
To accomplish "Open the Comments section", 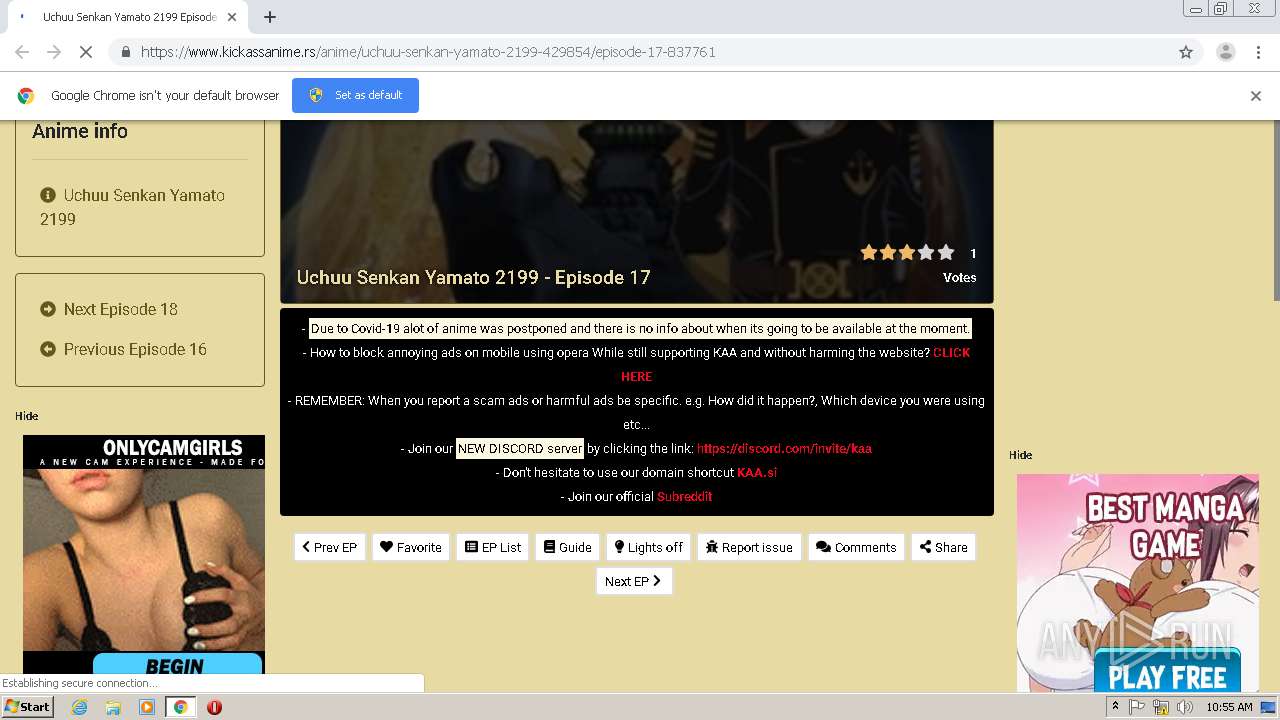I will (x=856, y=547).
